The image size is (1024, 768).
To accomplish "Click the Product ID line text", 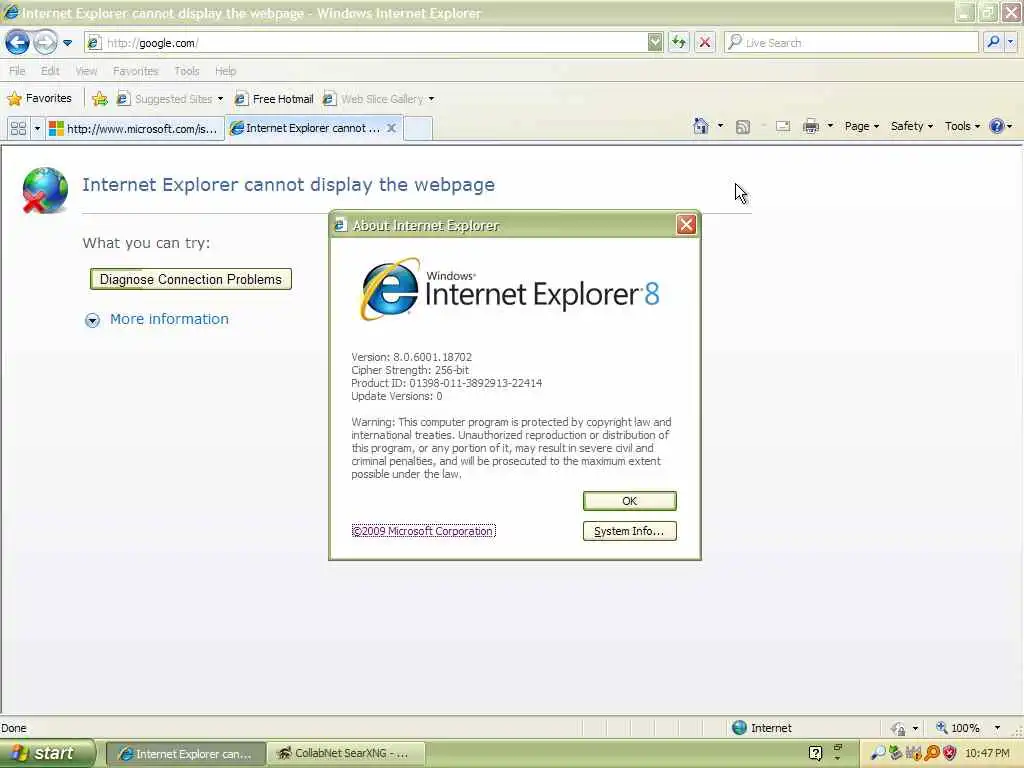I will point(447,383).
